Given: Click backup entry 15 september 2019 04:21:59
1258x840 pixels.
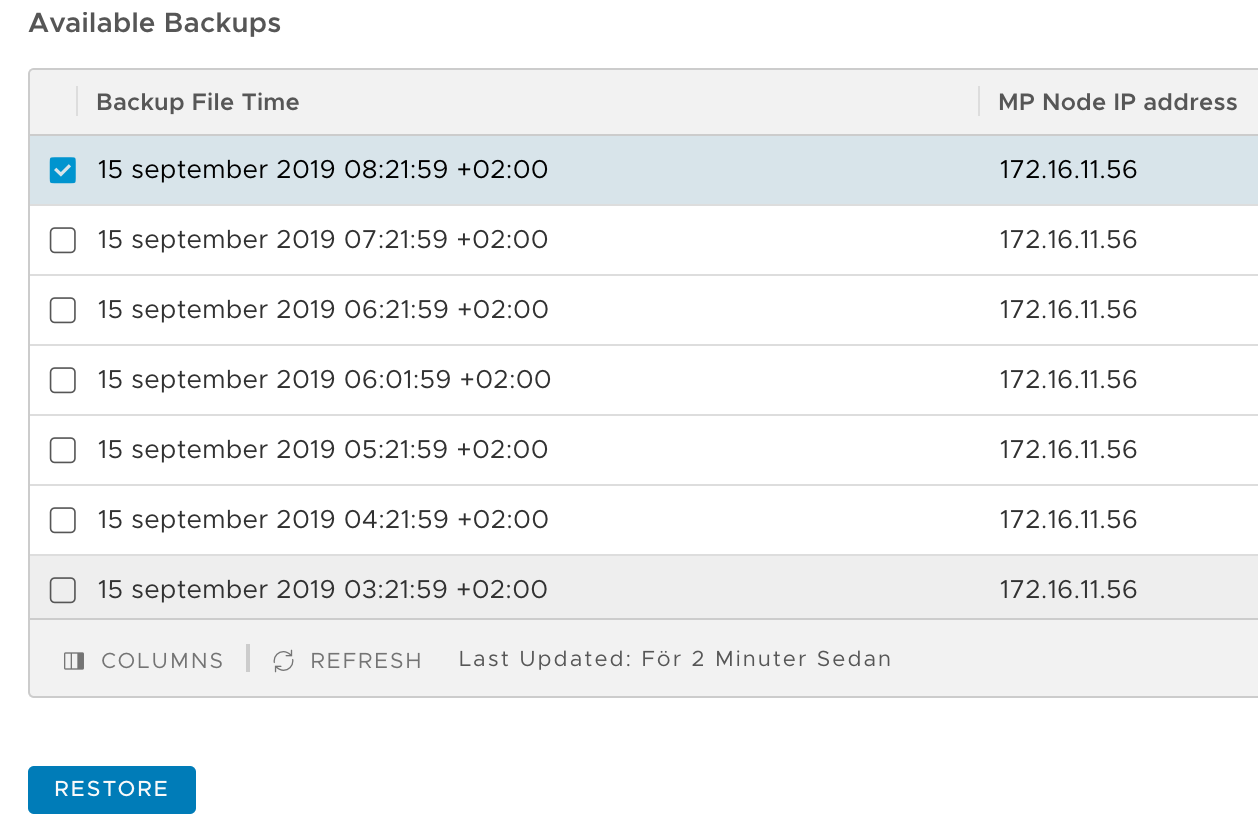Looking at the screenshot, I should click(x=322, y=520).
